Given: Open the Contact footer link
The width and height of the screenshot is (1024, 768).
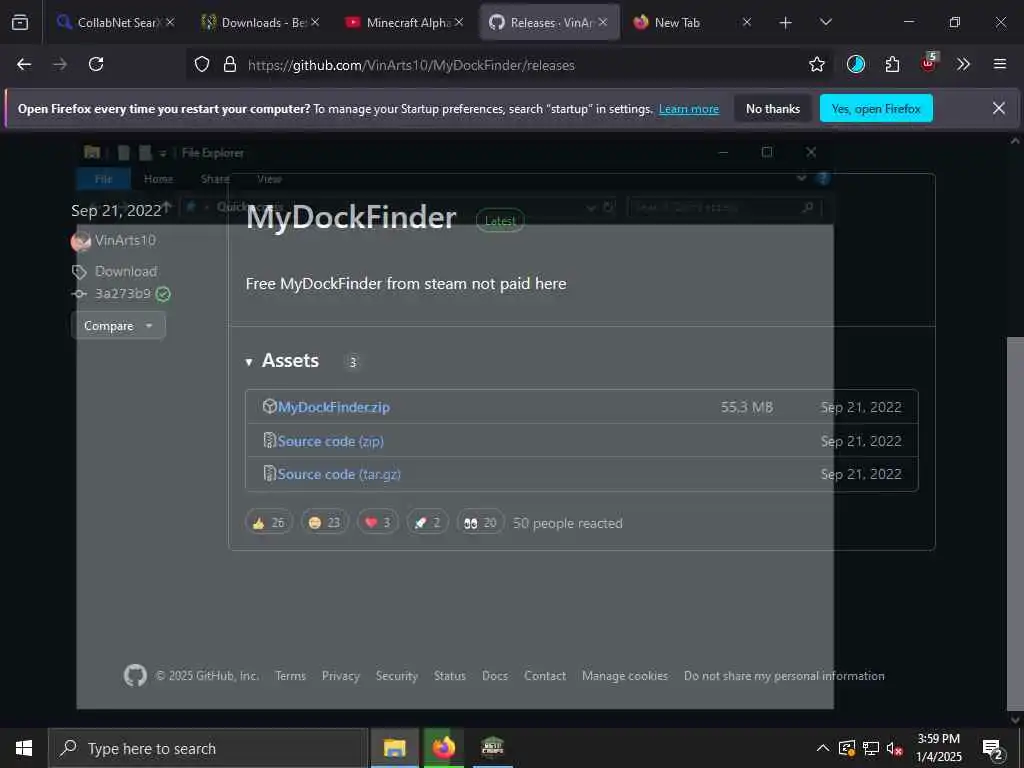Looking at the screenshot, I should coord(545,675).
